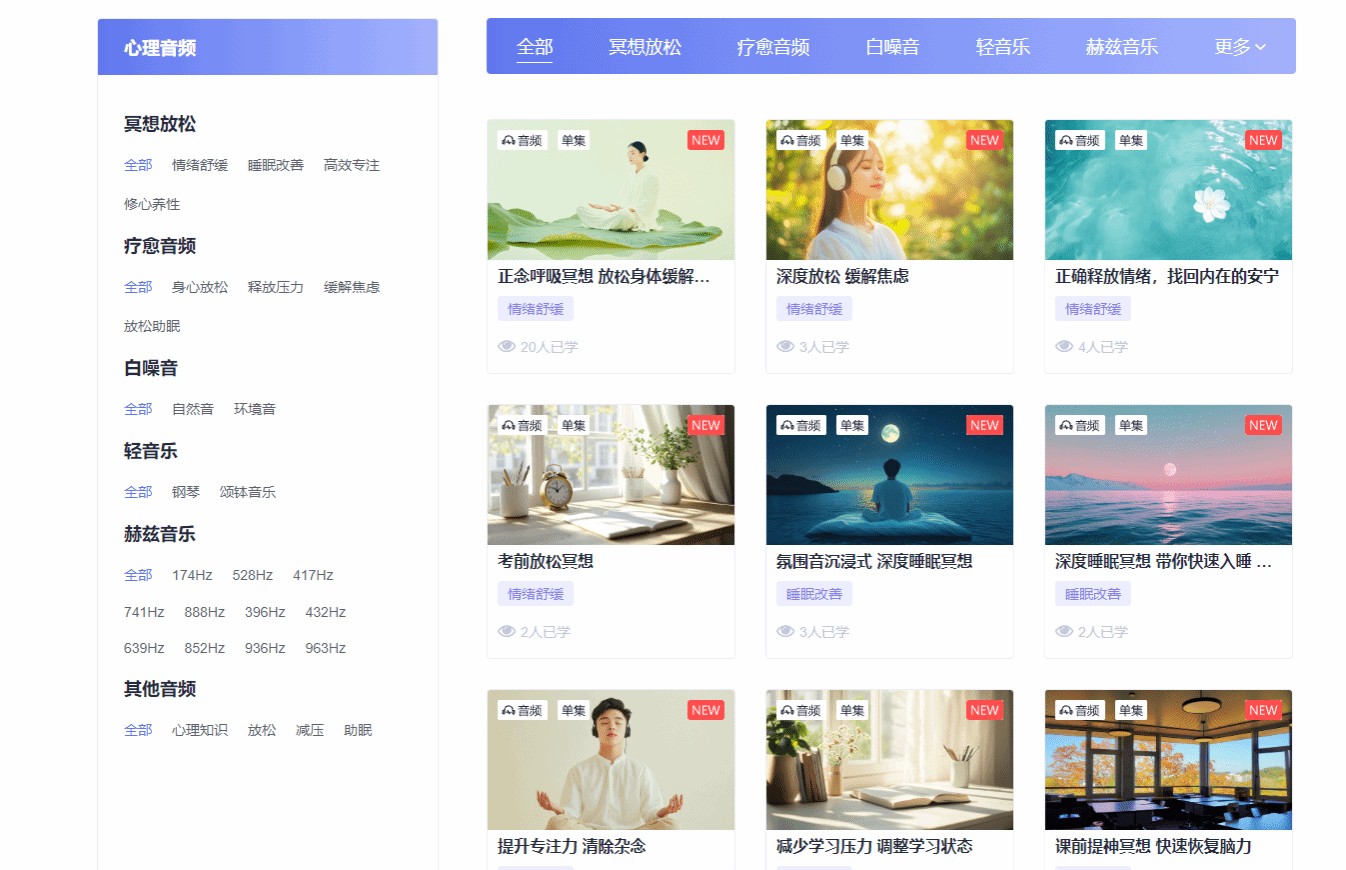Click NEW badge on 氛围音沉浸式 深度睡眠冥想 card

984,425
